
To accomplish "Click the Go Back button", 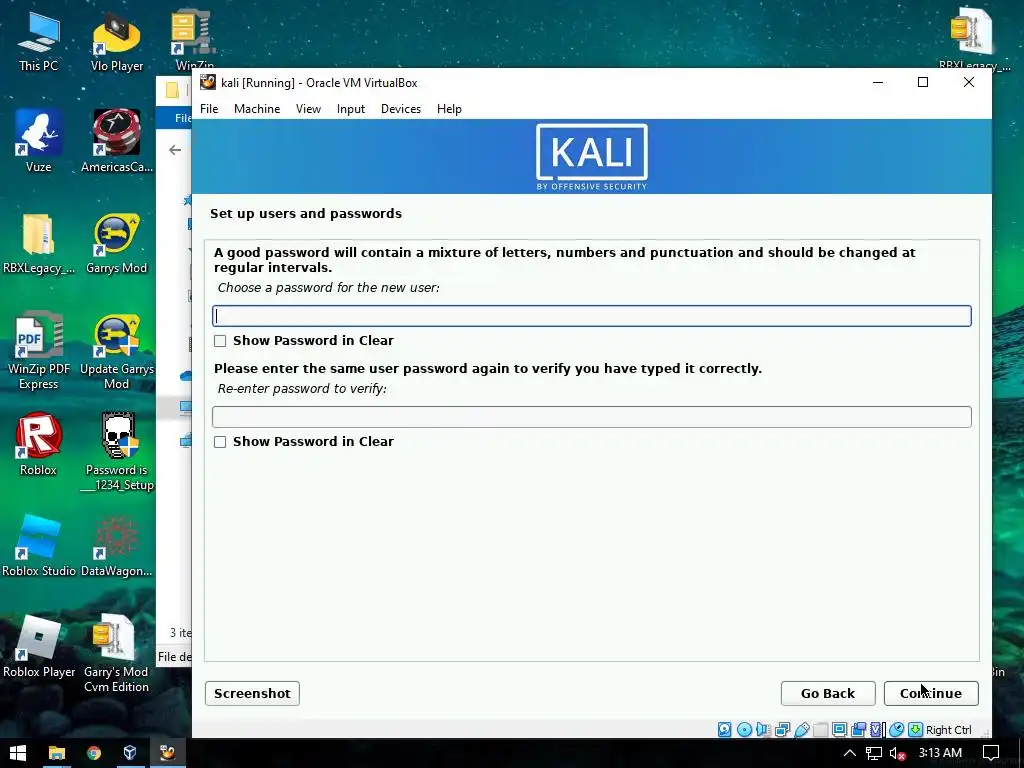I will [x=827, y=694].
